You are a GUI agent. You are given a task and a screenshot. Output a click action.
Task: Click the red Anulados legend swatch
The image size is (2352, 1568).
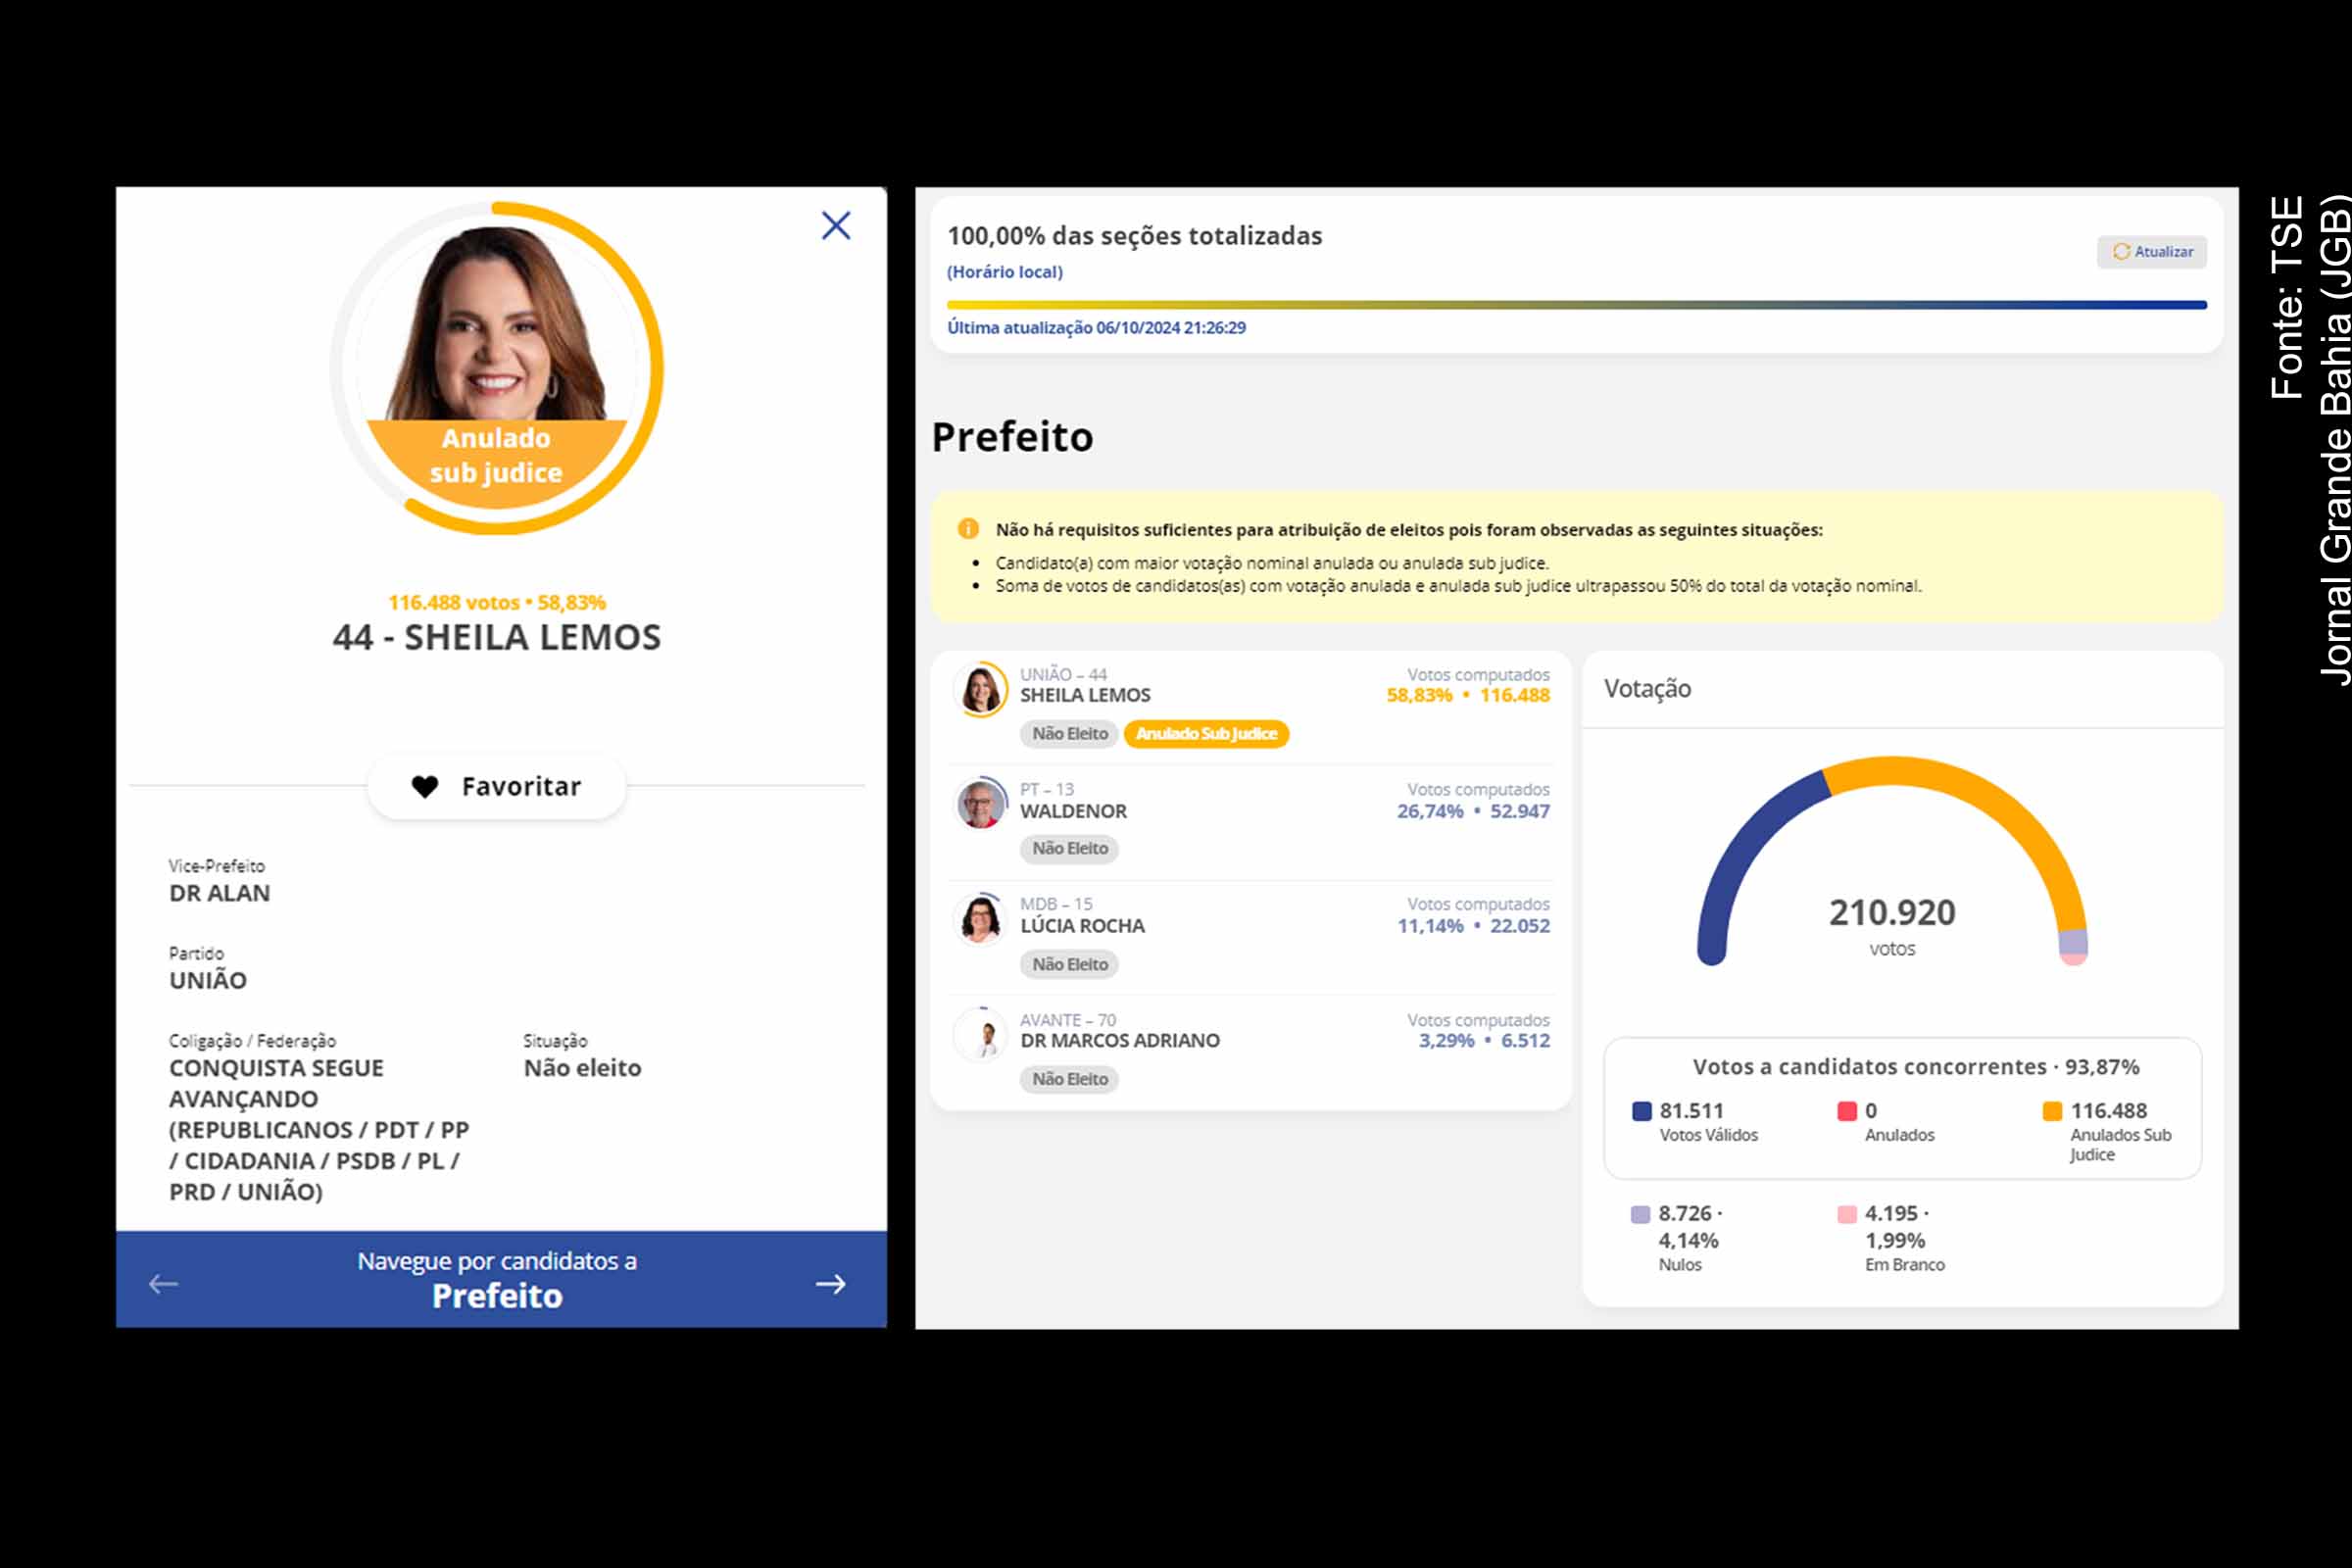coord(1847,1111)
